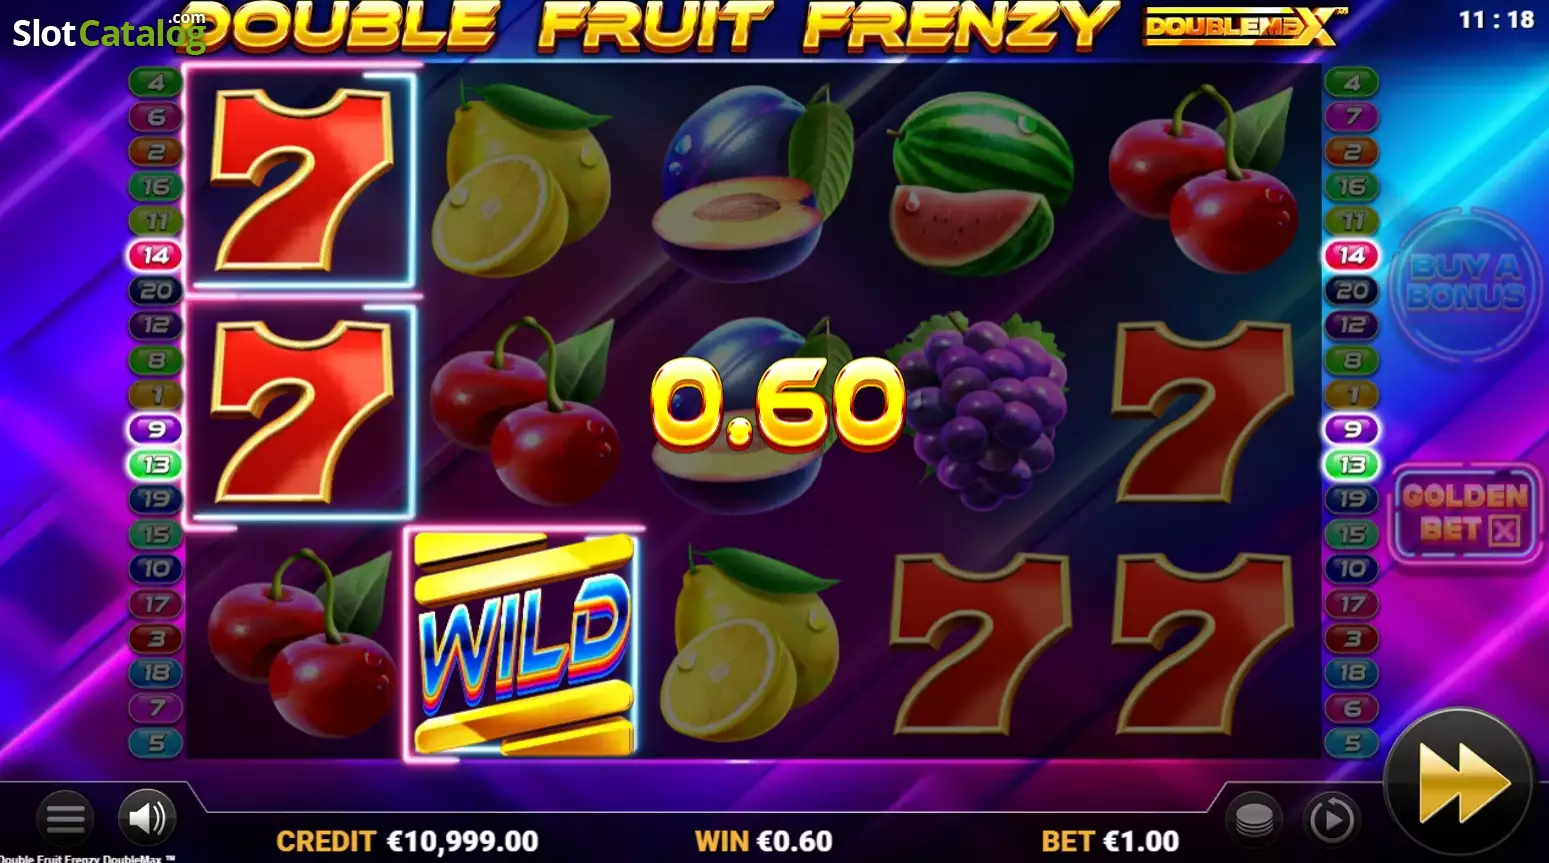Click the BET €1.00 amount
The height and width of the screenshot is (863, 1549).
(1110, 841)
